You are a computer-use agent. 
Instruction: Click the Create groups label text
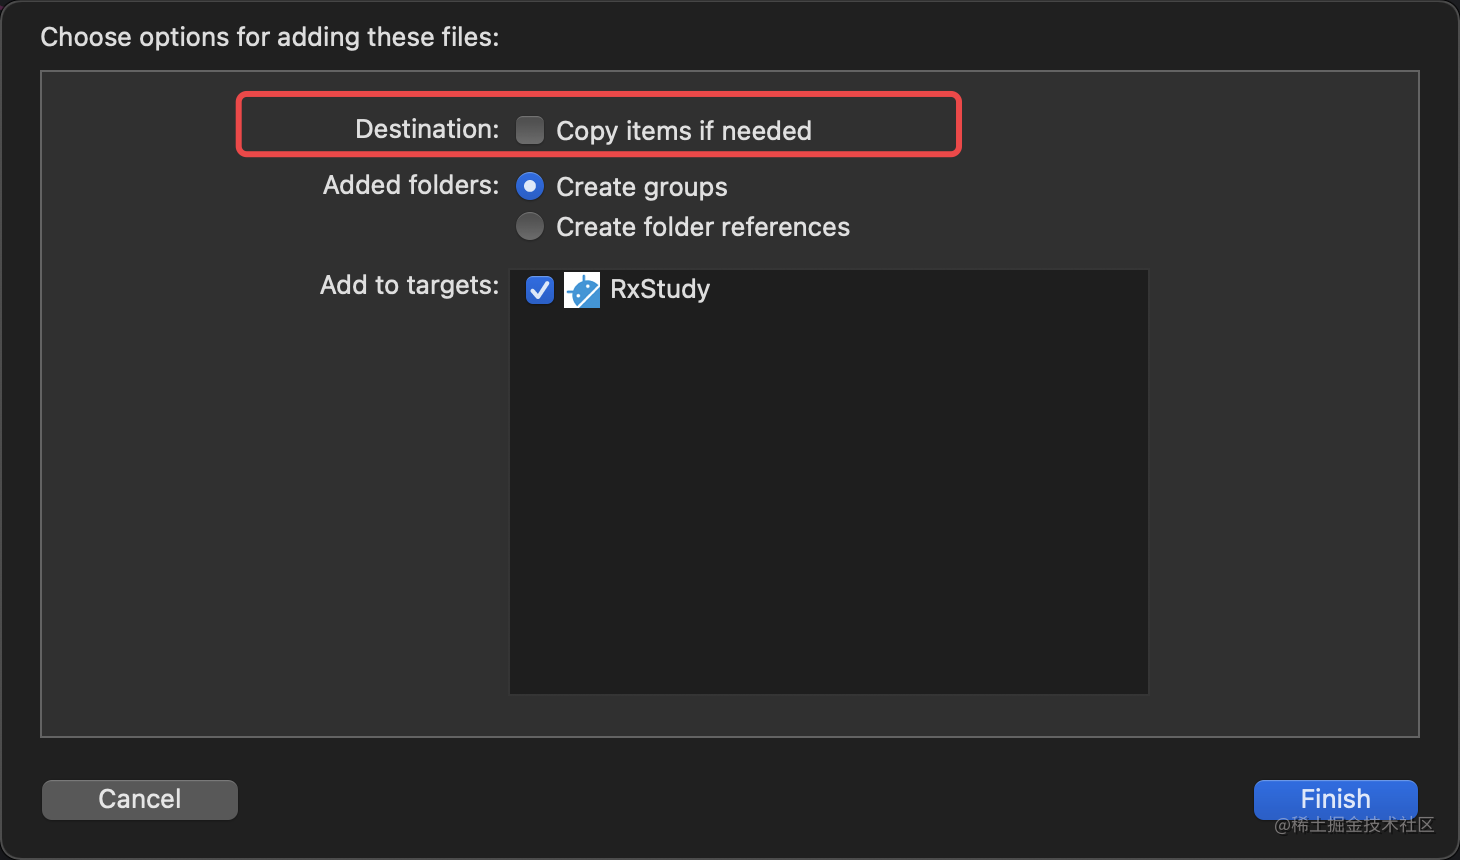(x=642, y=187)
